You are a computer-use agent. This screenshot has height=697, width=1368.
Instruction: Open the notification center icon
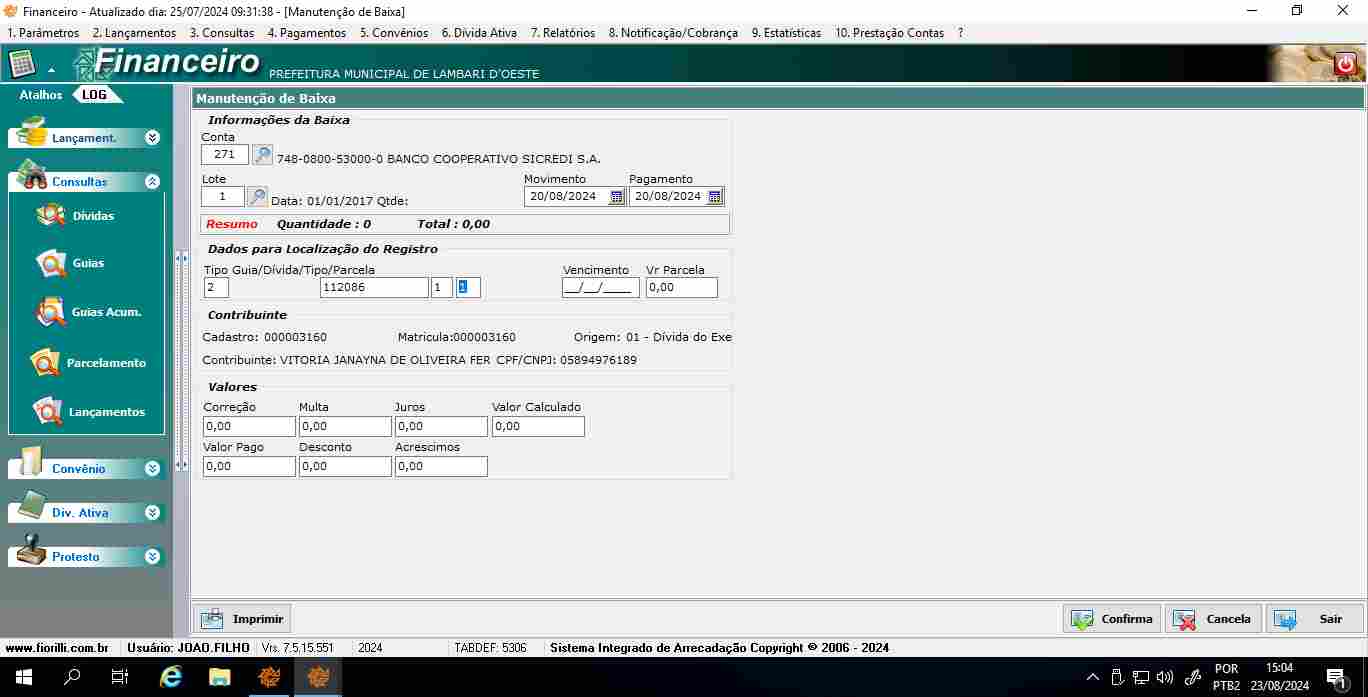click(1335, 677)
